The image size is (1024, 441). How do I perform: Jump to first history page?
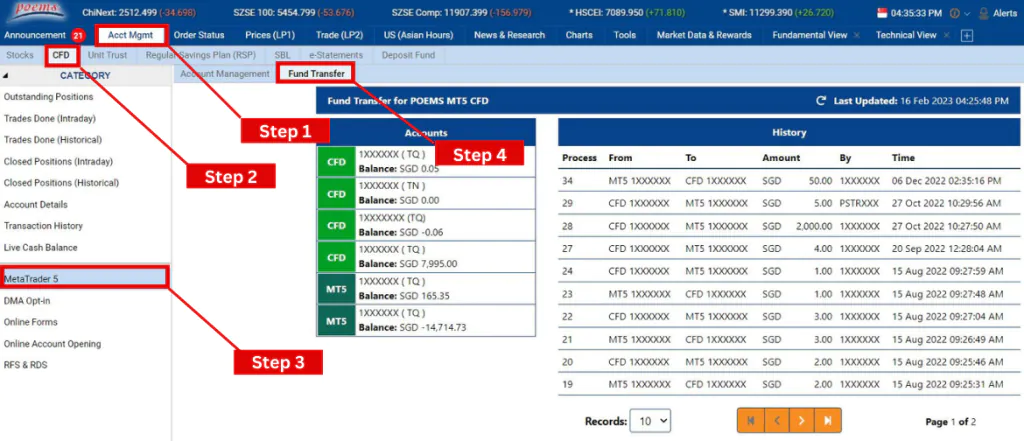coord(749,421)
